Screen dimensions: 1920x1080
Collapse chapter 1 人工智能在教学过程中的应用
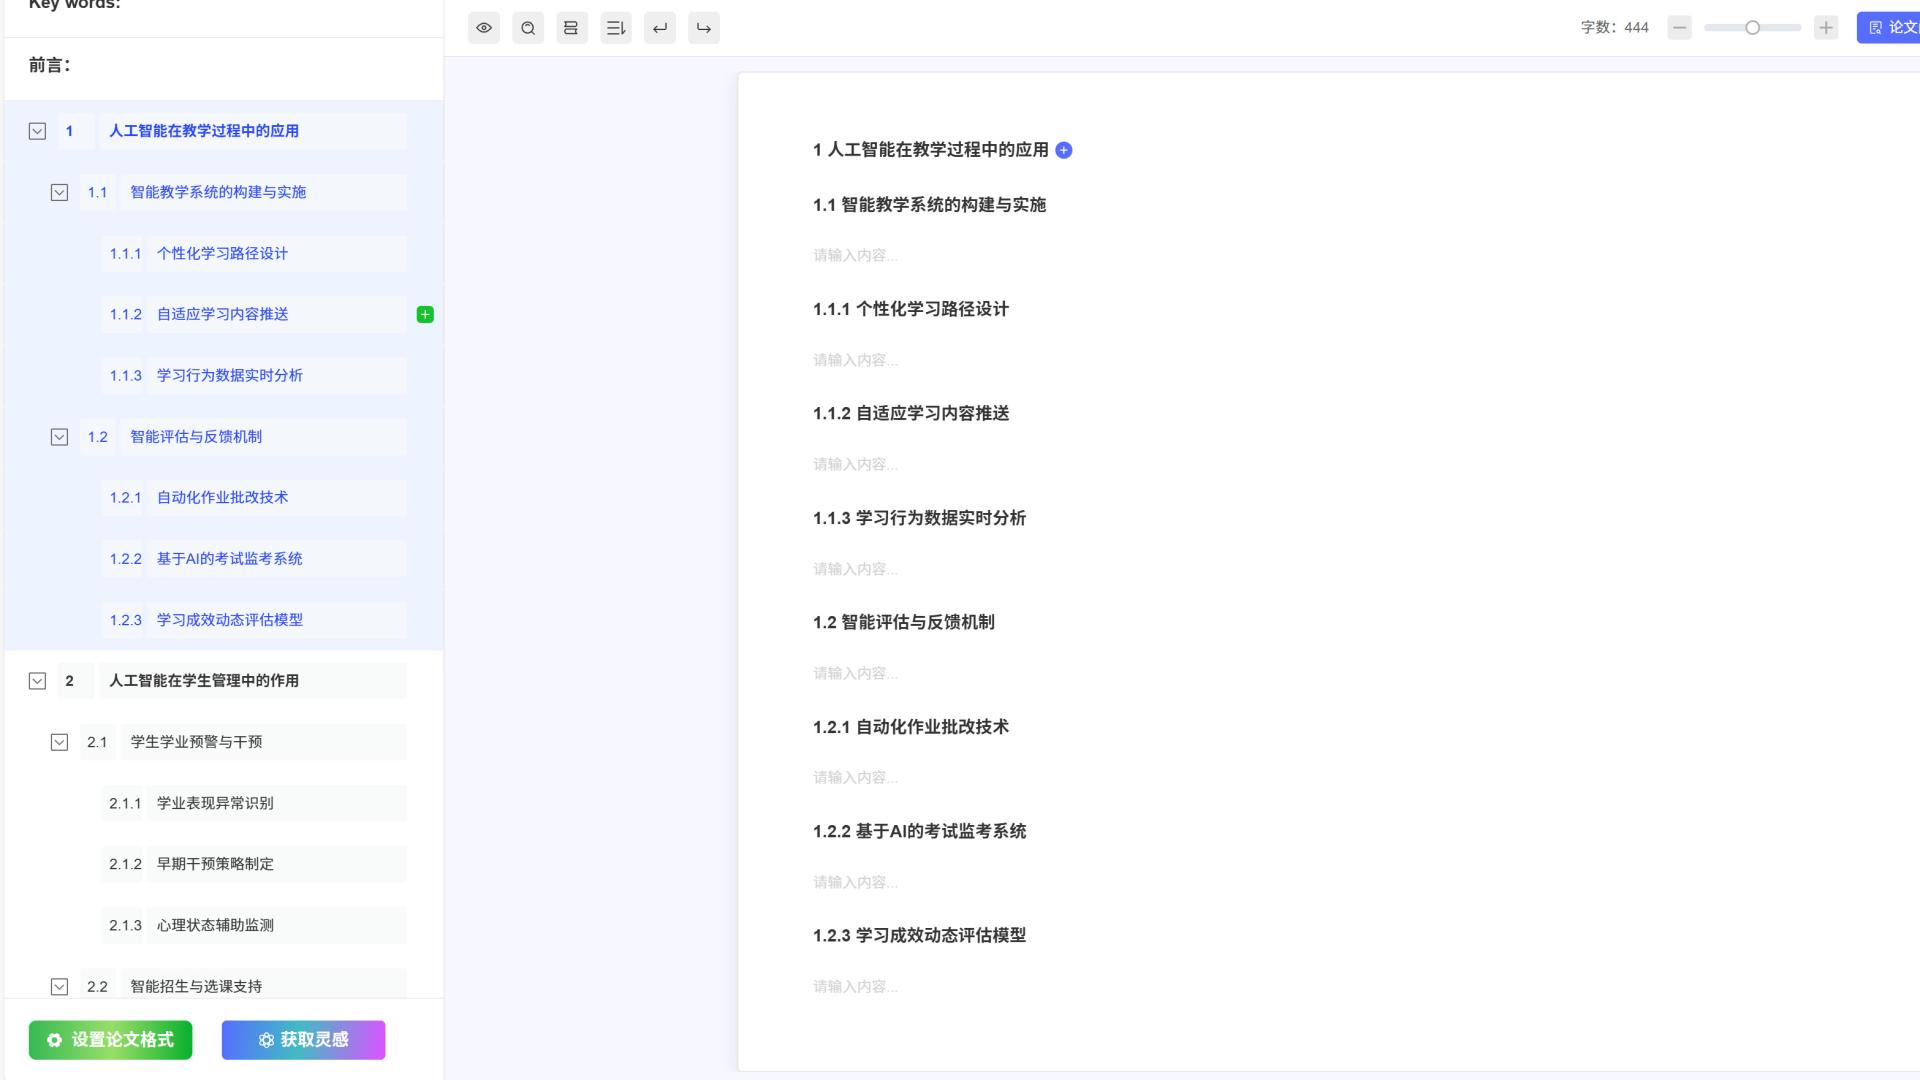pos(37,131)
